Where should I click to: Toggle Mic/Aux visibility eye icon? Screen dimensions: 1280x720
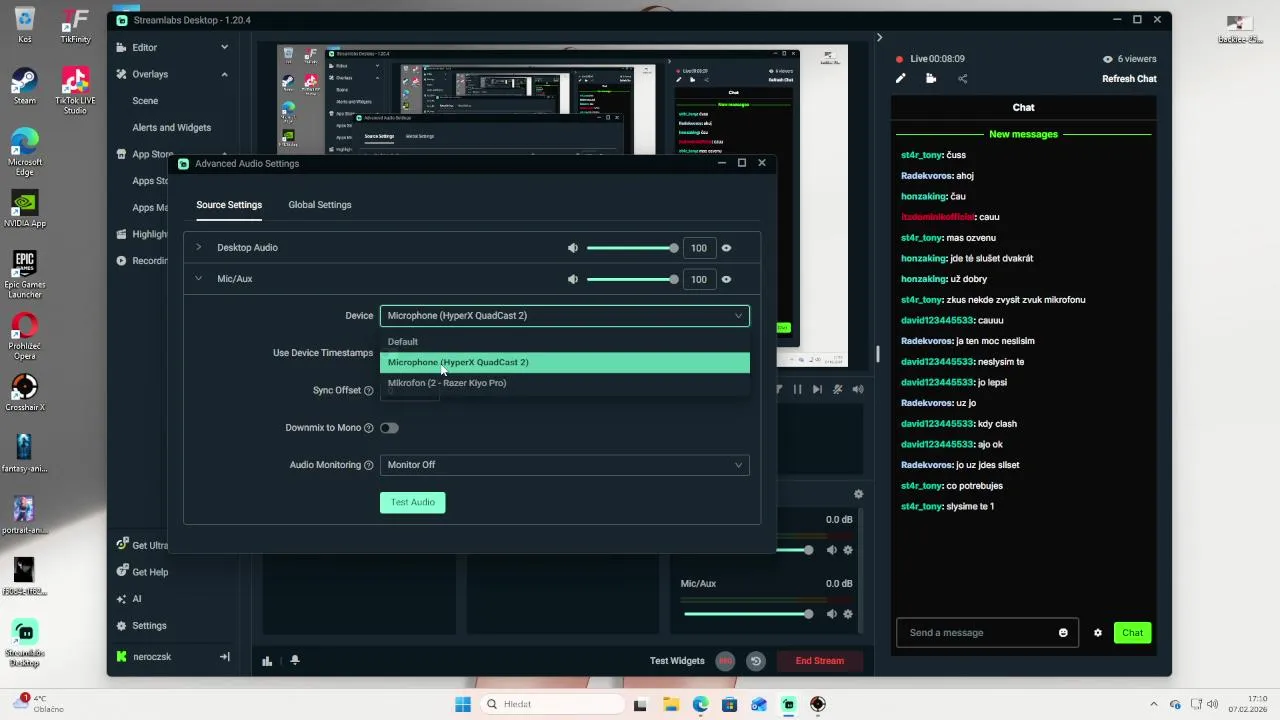[x=726, y=279]
